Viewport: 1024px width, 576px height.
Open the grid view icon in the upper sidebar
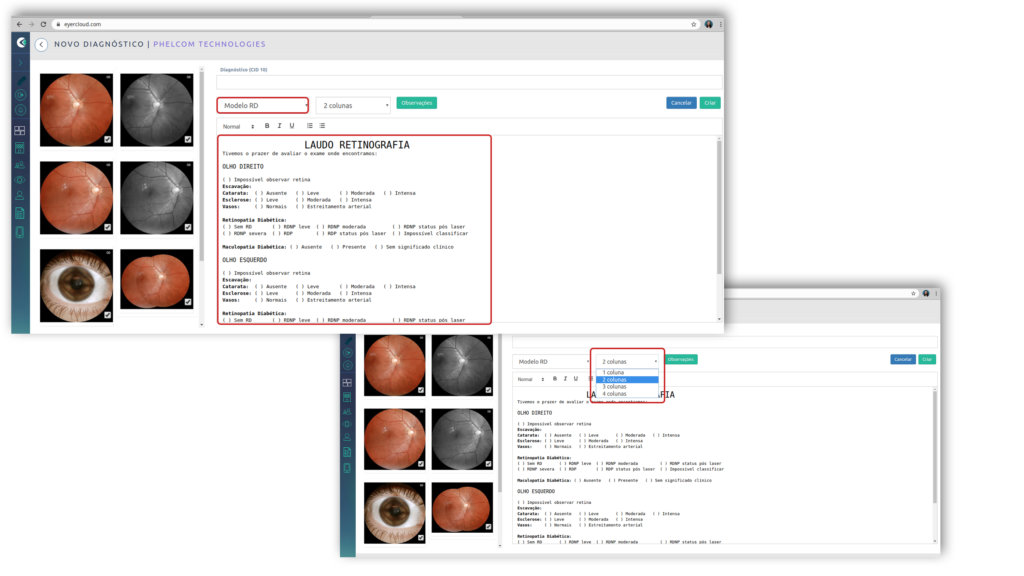pyautogui.click(x=20, y=131)
